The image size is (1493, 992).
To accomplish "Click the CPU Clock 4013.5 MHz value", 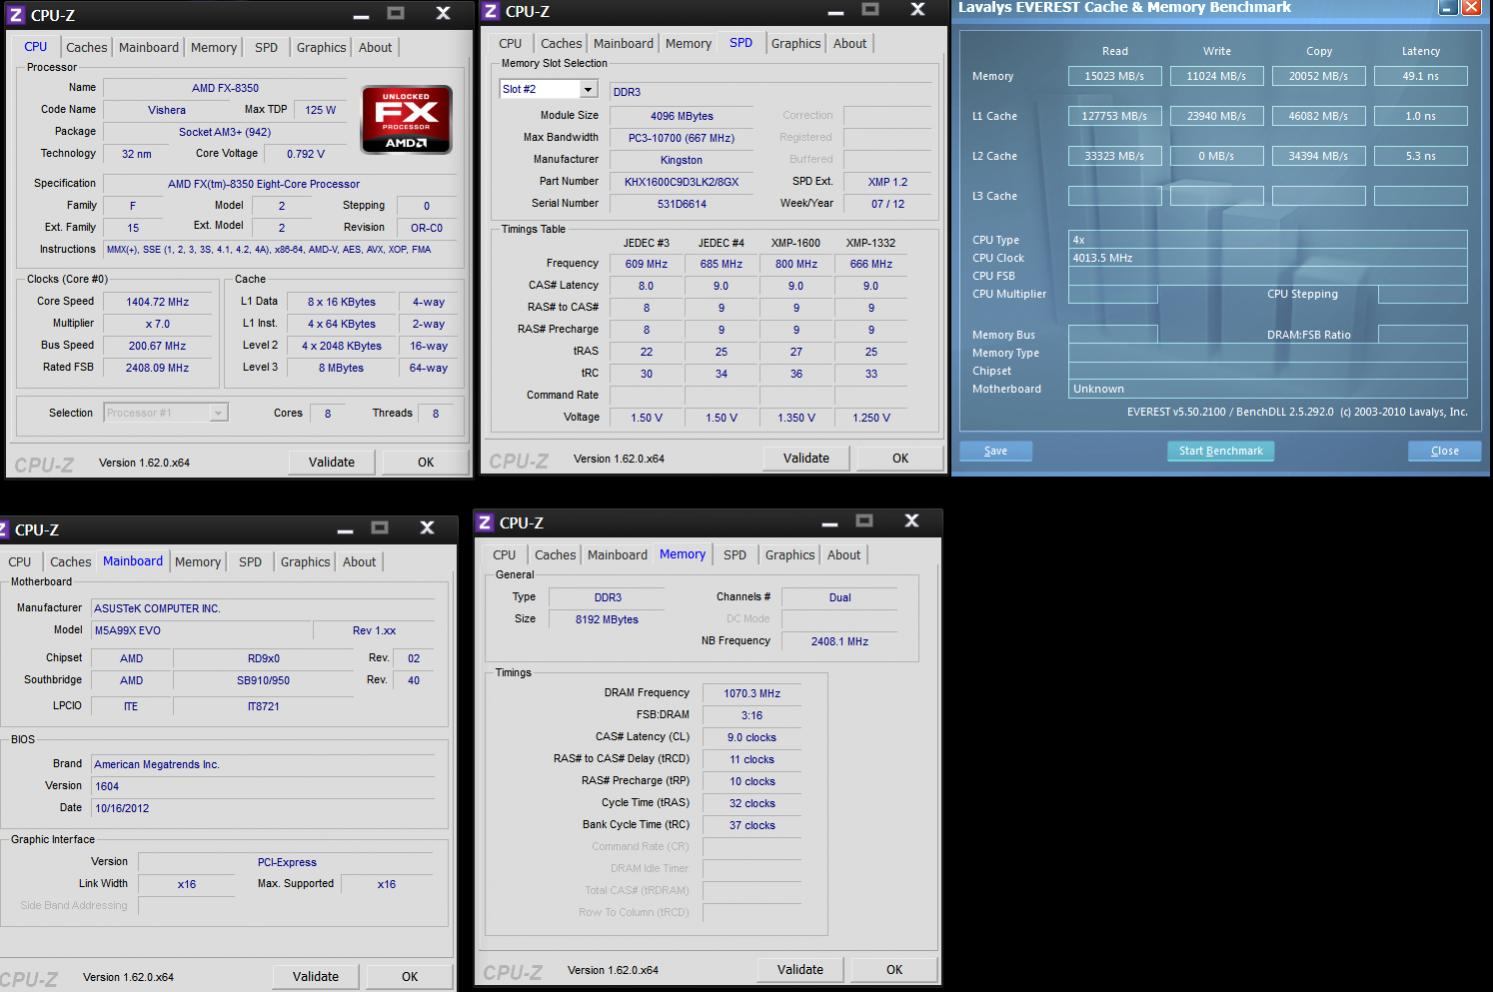I will (1268, 258).
